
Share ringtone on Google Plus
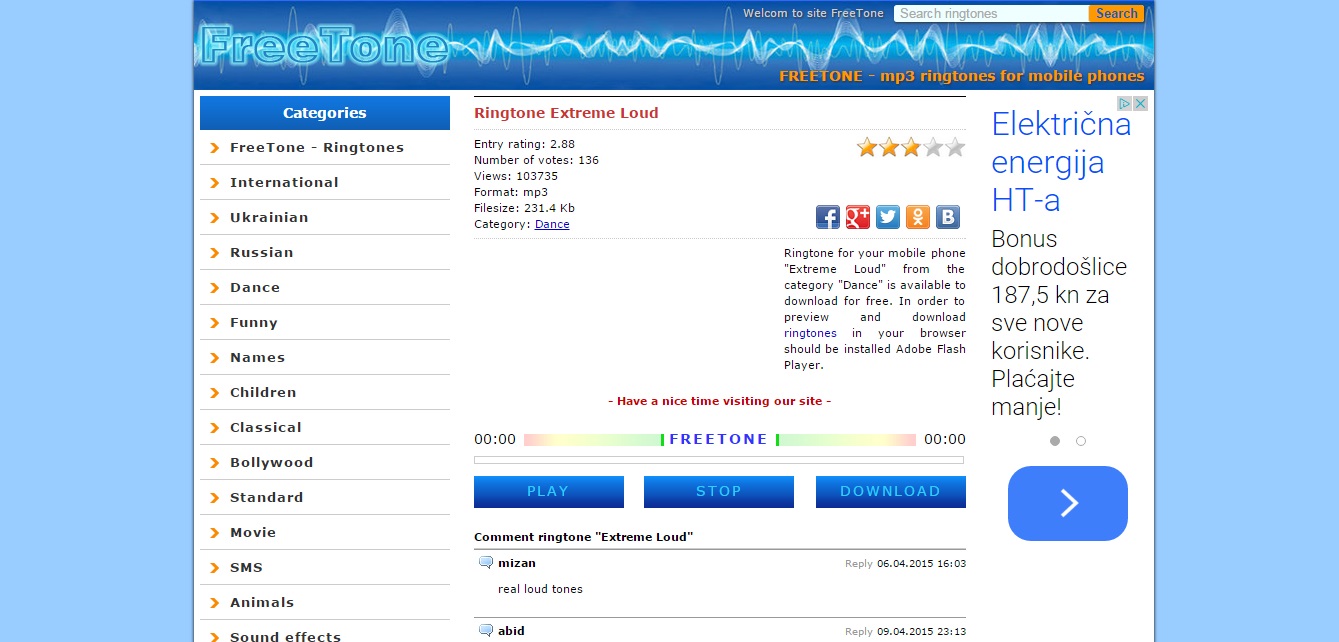pyautogui.click(x=858, y=217)
